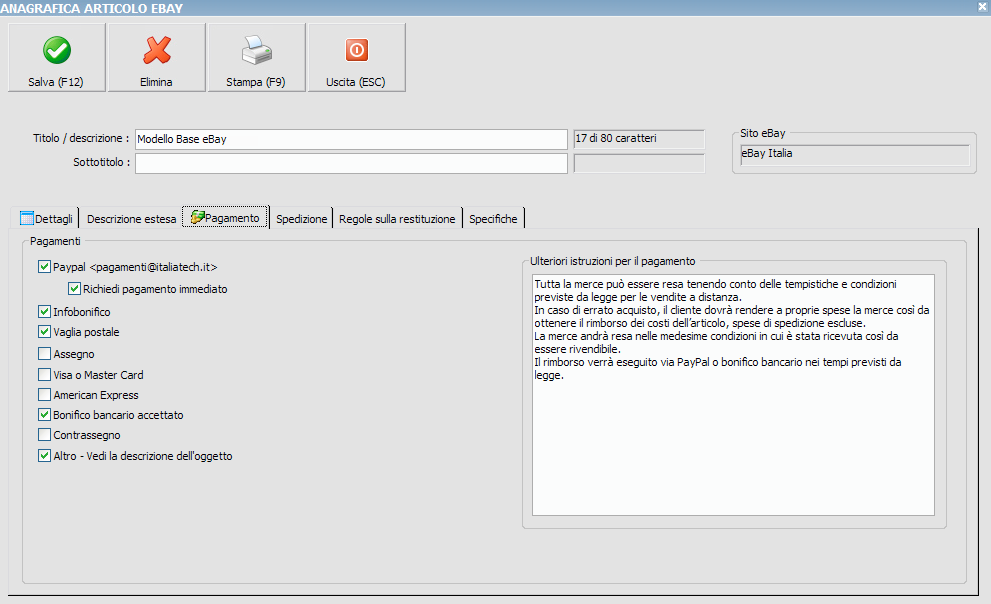Click the Ulteriori istruzioni per il pagamento textarea
Viewport: 991px width, 604px height.
pyautogui.click(x=733, y=395)
